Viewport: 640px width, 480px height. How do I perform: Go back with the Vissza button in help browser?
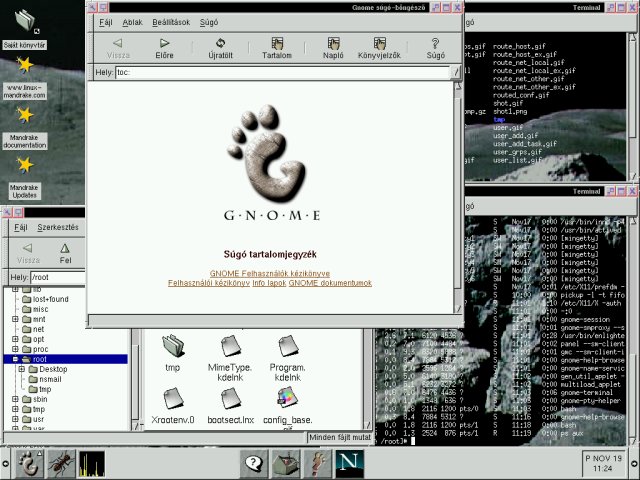point(118,48)
